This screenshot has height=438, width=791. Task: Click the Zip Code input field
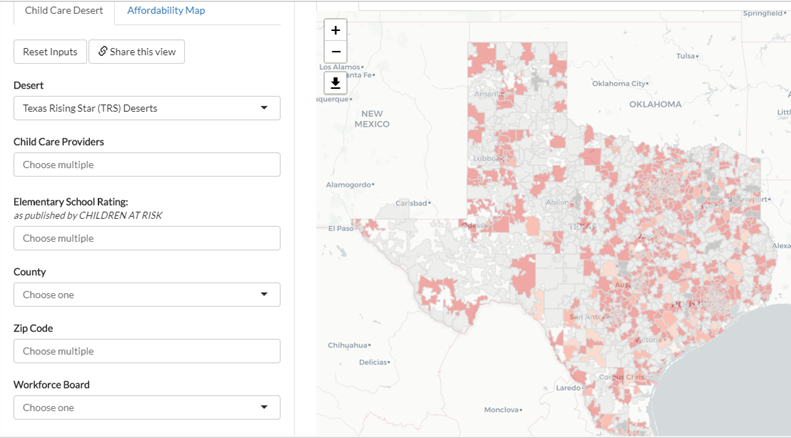point(146,352)
